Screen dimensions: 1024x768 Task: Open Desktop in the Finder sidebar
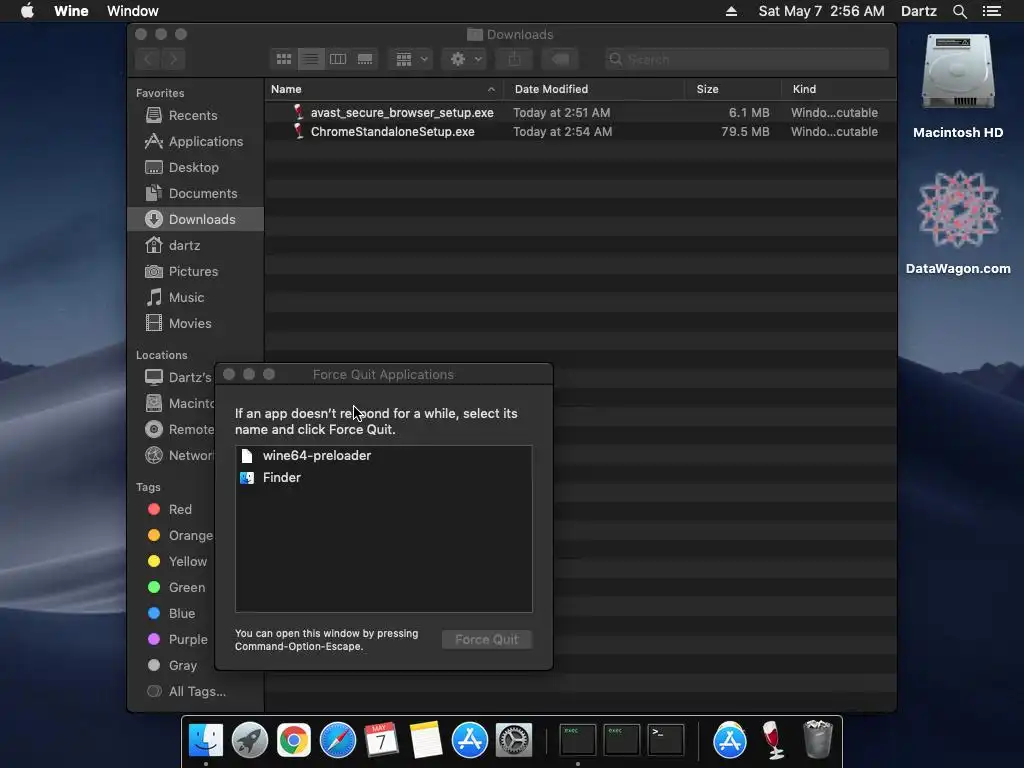click(x=193, y=167)
